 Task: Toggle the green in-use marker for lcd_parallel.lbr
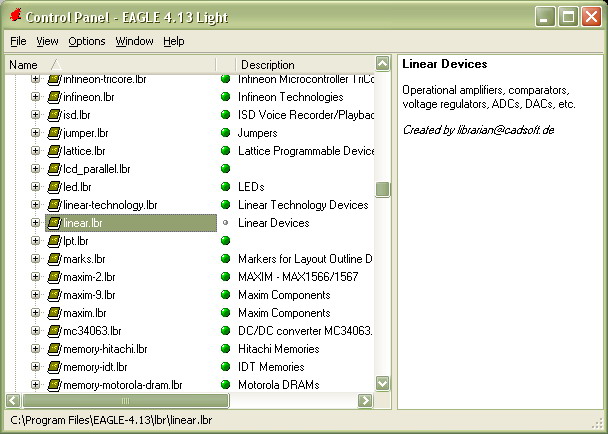click(x=225, y=168)
